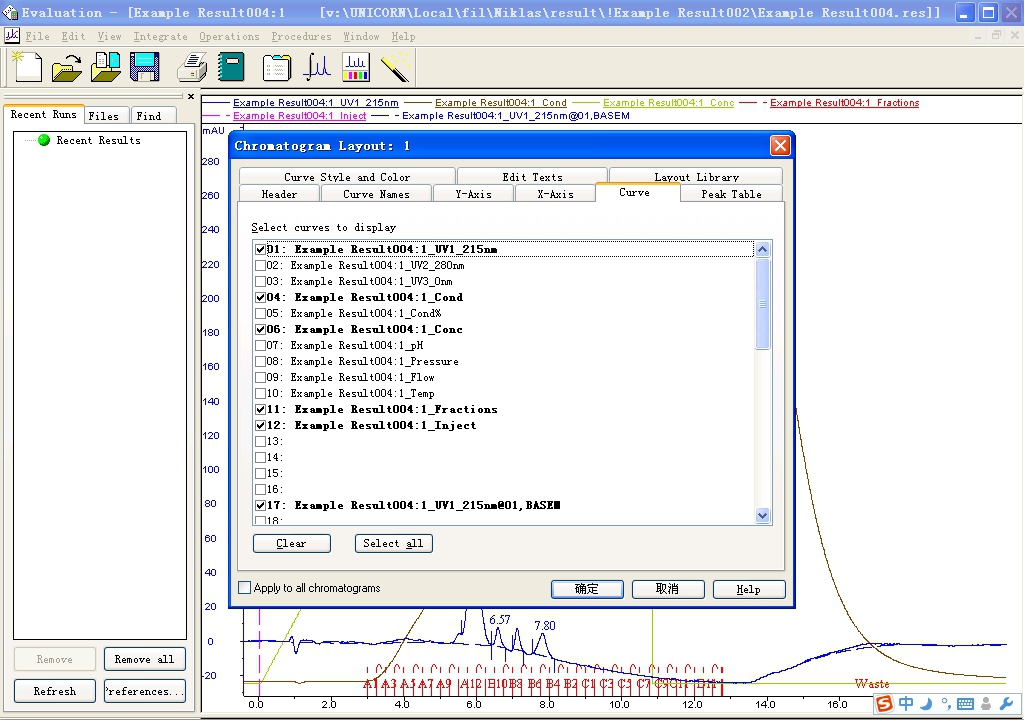Screen dimensions: 1025x722
Task: Click the new document toolbar icon
Action: pos(27,67)
